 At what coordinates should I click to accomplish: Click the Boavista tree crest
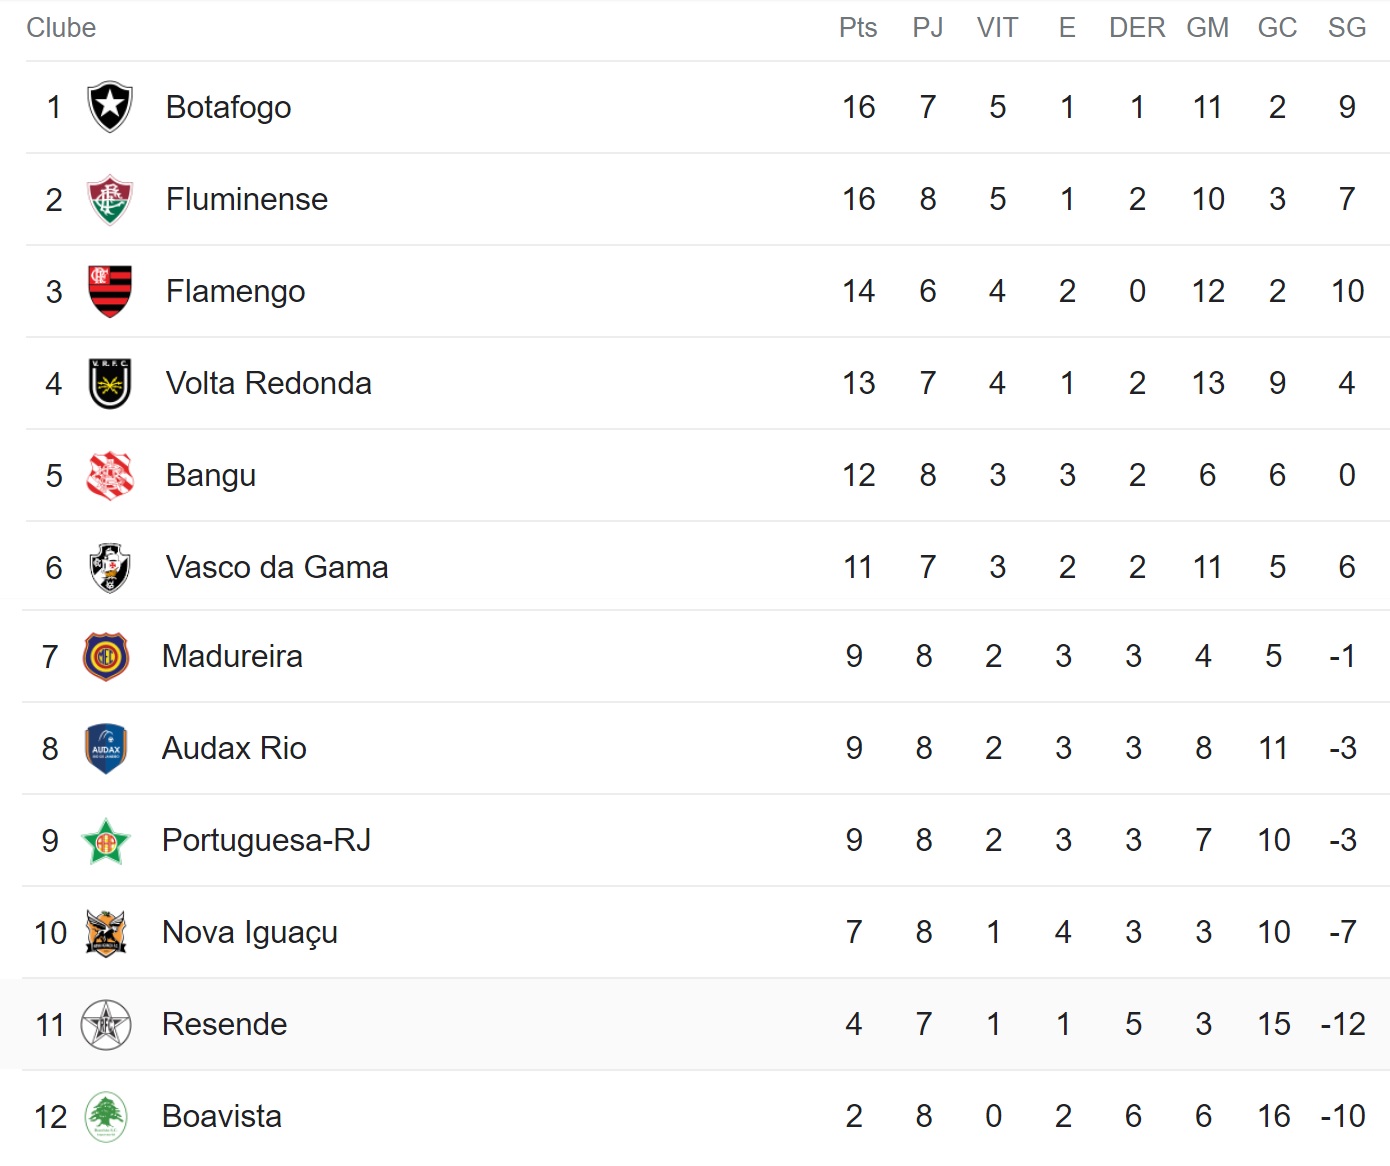click(106, 1116)
